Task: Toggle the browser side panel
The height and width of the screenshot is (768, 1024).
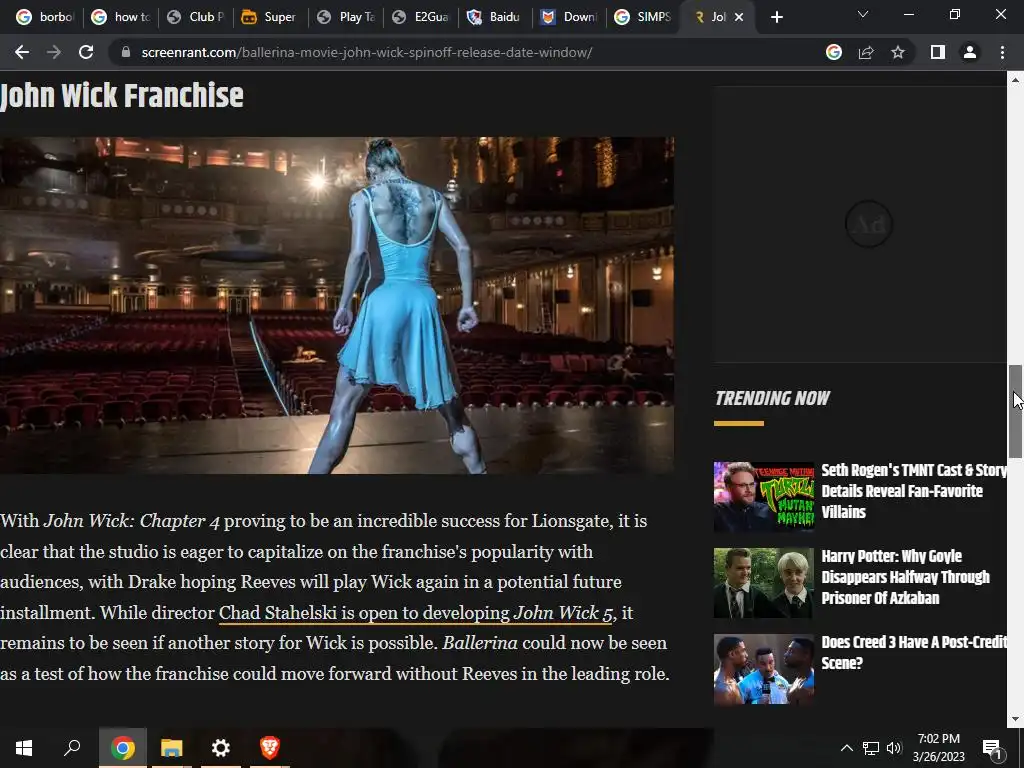Action: click(938, 52)
